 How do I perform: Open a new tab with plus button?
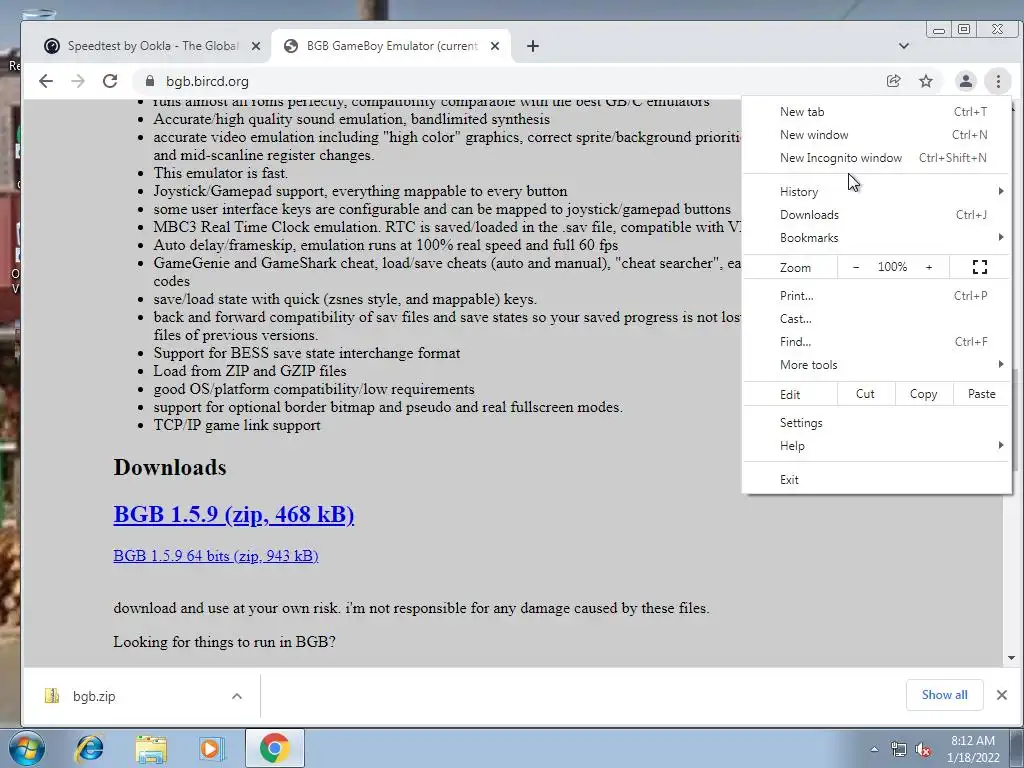pyautogui.click(x=533, y=46)
